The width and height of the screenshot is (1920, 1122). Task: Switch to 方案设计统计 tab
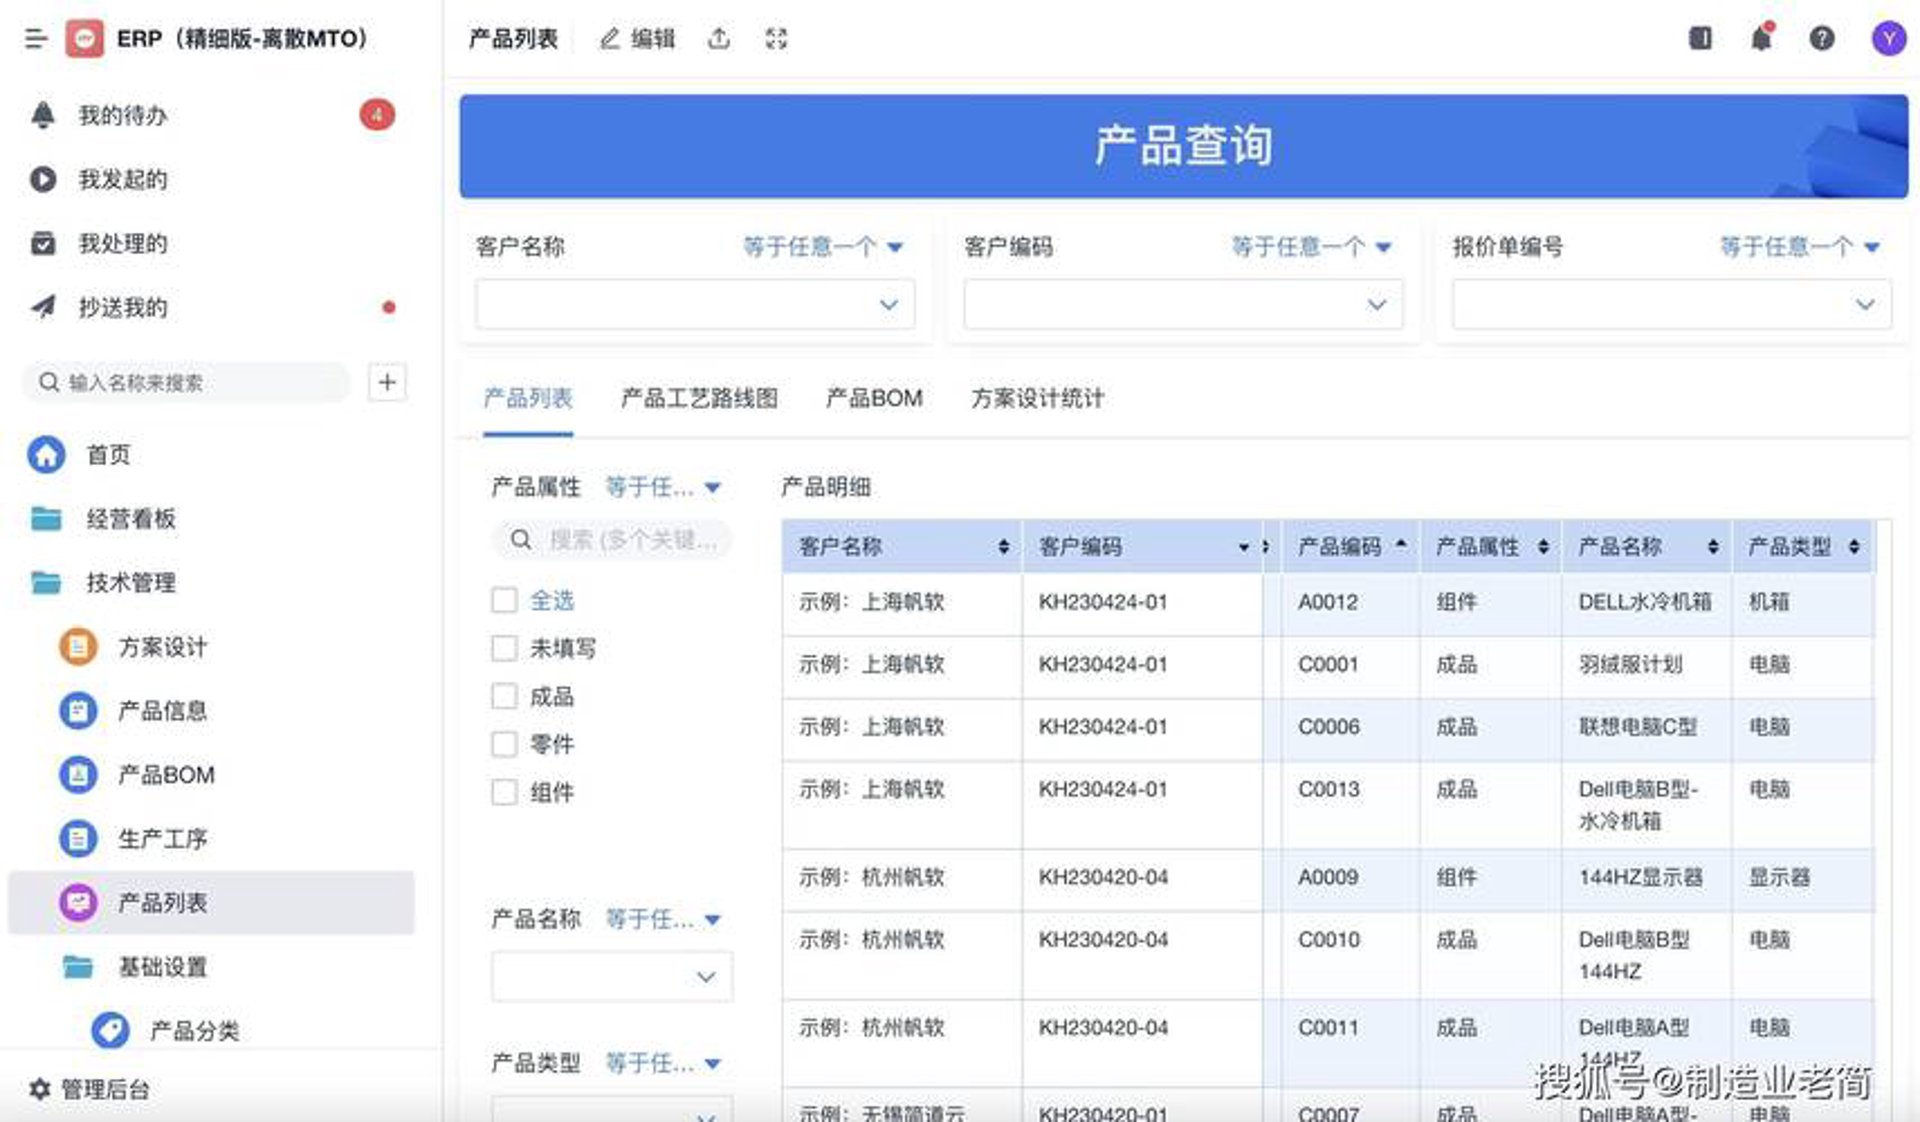click(x=1037, y=398)
